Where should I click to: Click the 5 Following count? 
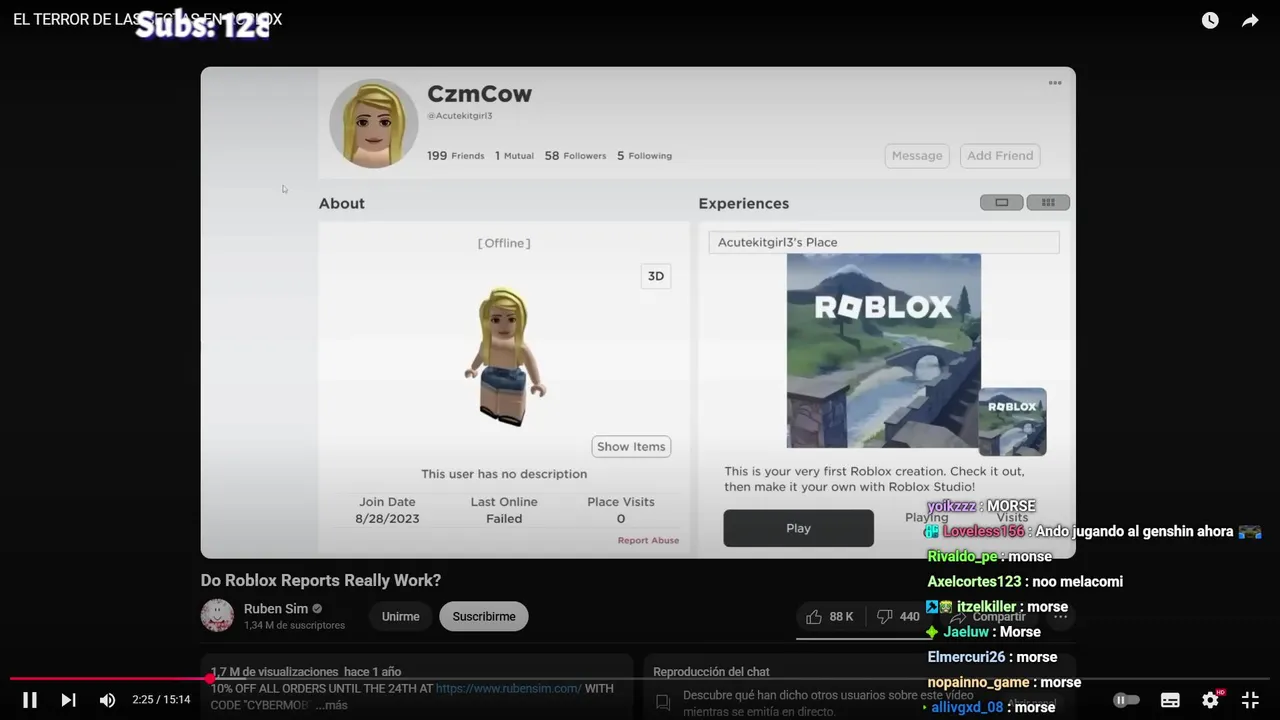644,156
